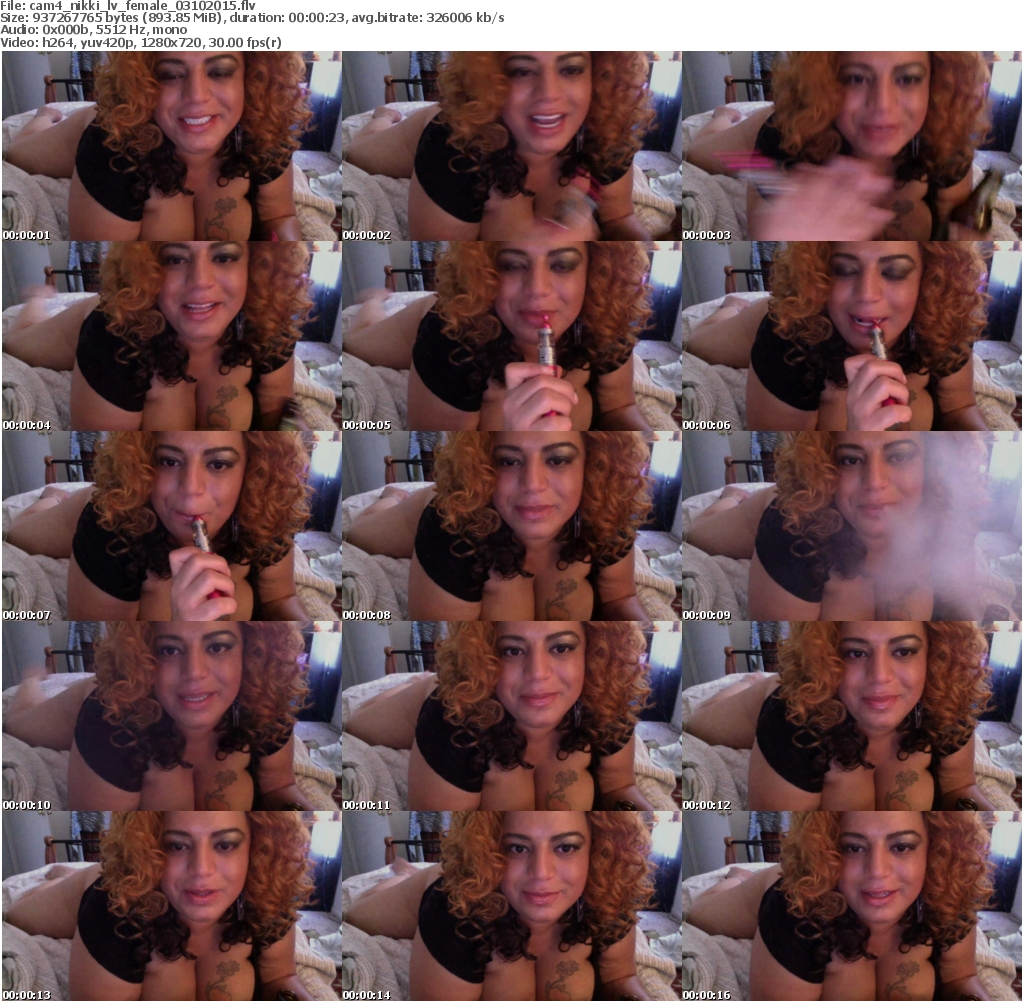
Task: Select the frame at 00:00:14
Action: coord(511,906)
